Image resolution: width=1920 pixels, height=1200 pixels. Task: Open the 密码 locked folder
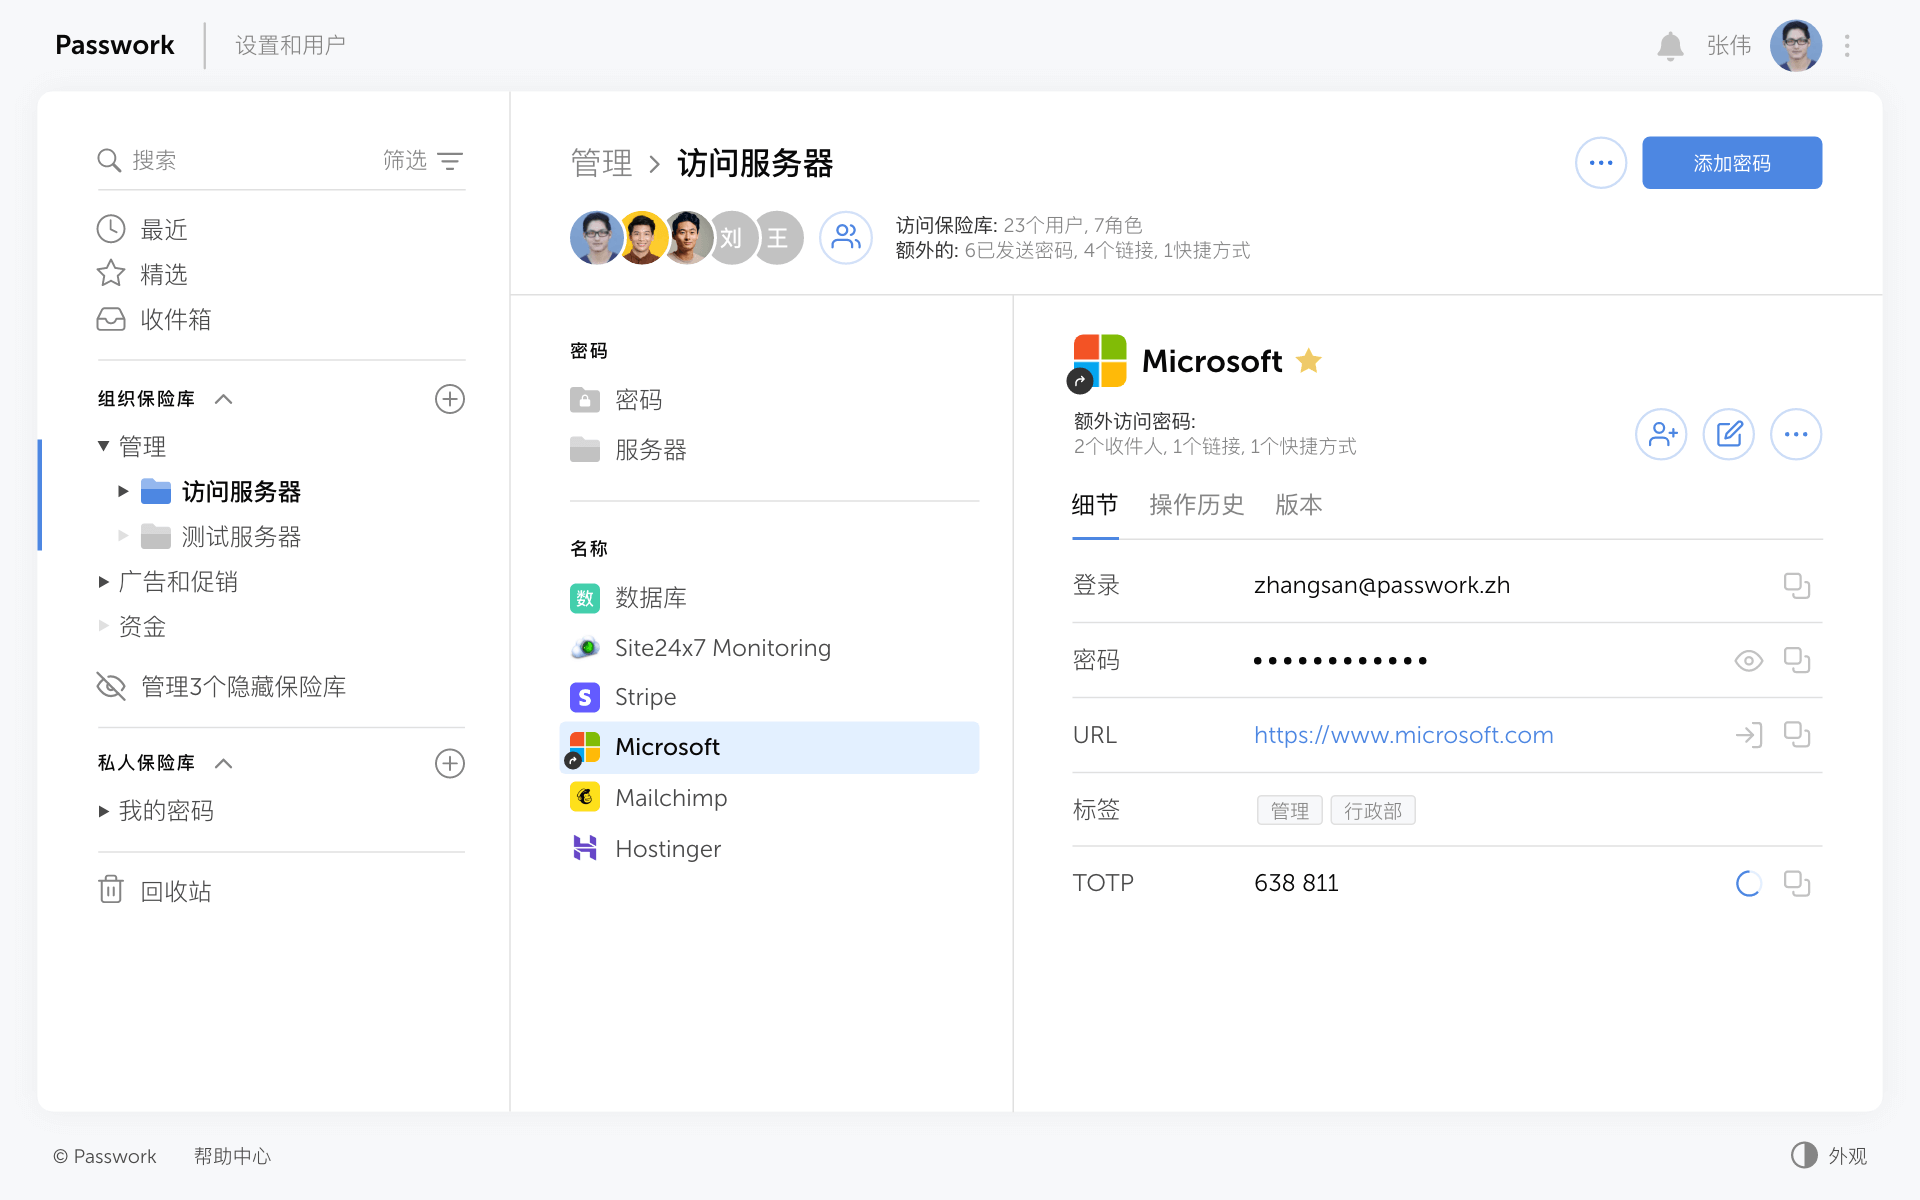[x=616, y=400]
